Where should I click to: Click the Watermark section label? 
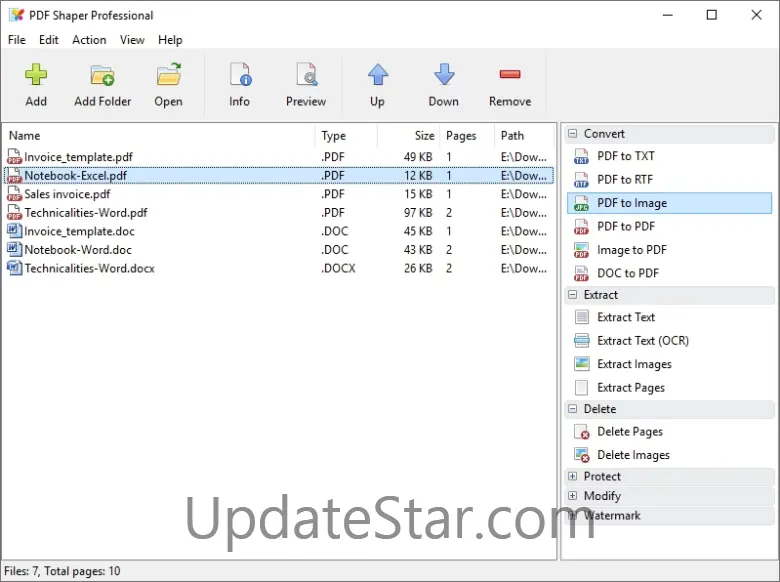(x=612, y=515)
